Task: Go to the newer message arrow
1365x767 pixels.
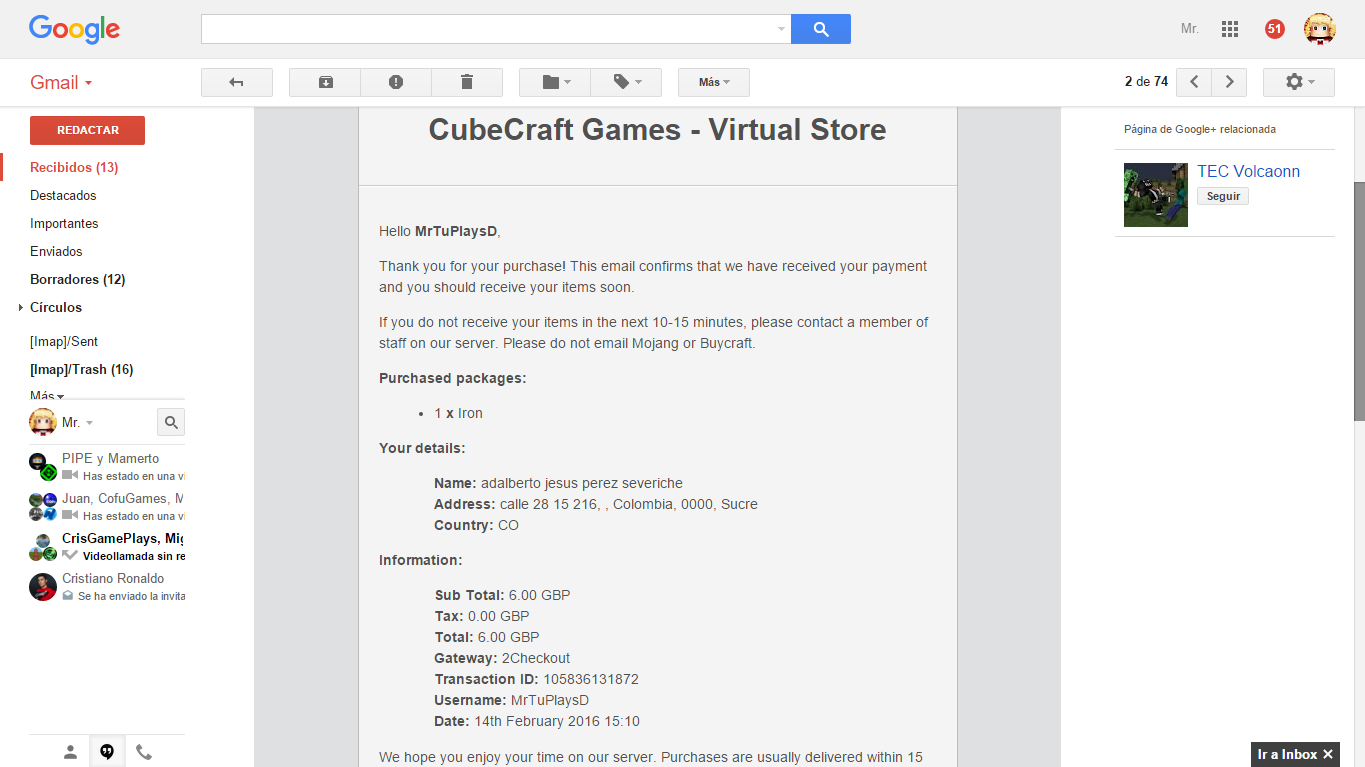Action: 1194,82
